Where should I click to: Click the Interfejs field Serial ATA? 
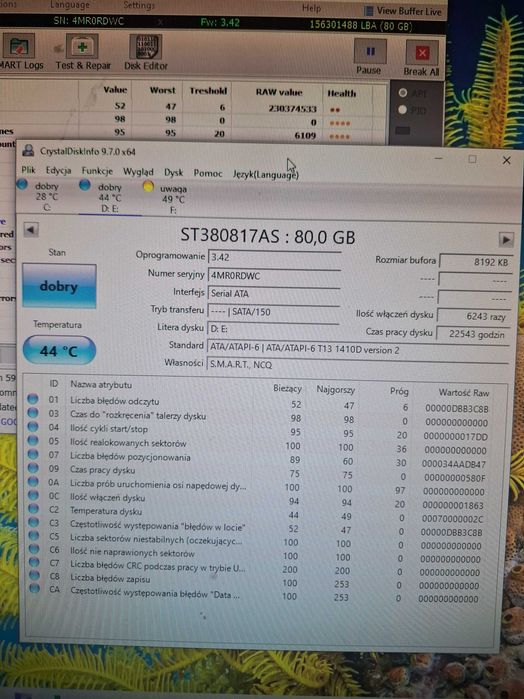274,293
